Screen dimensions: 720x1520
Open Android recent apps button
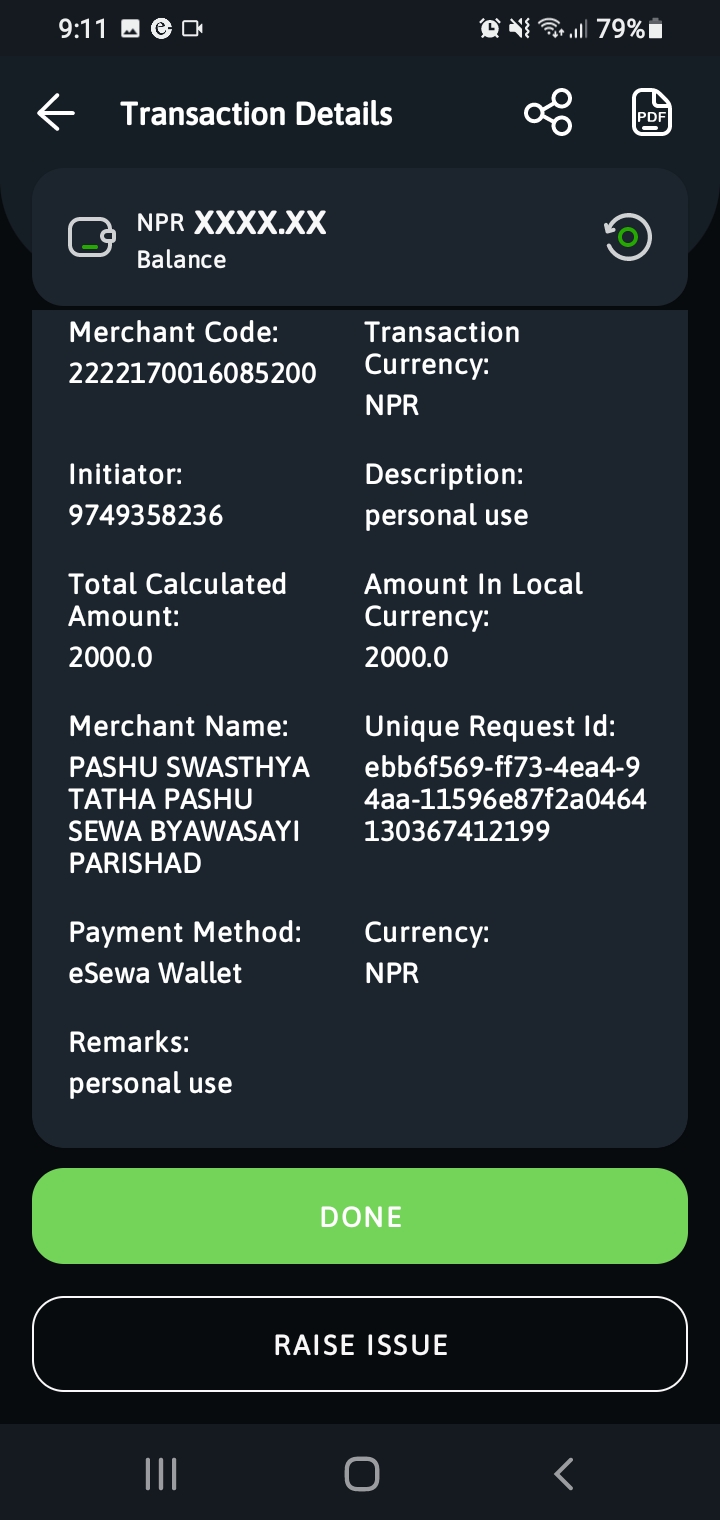coord(161,1473)
